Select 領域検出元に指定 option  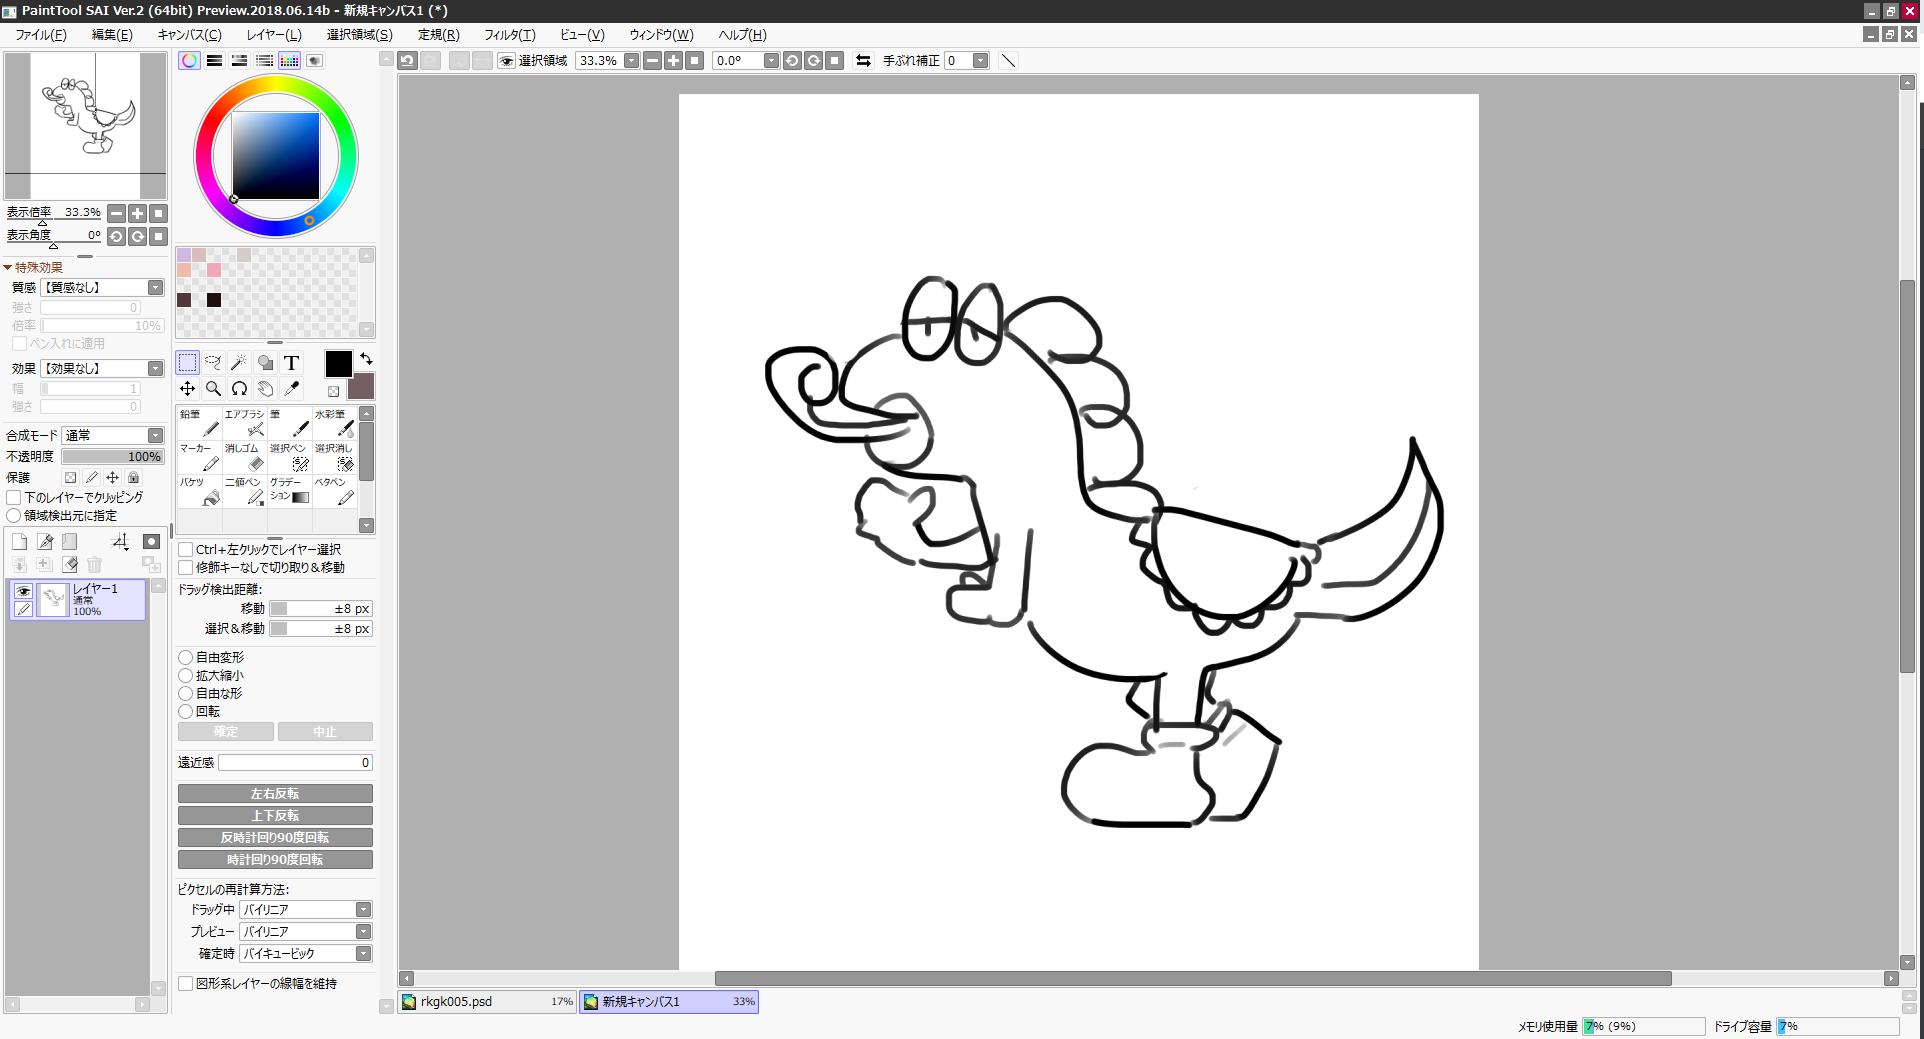pos(14,516)
